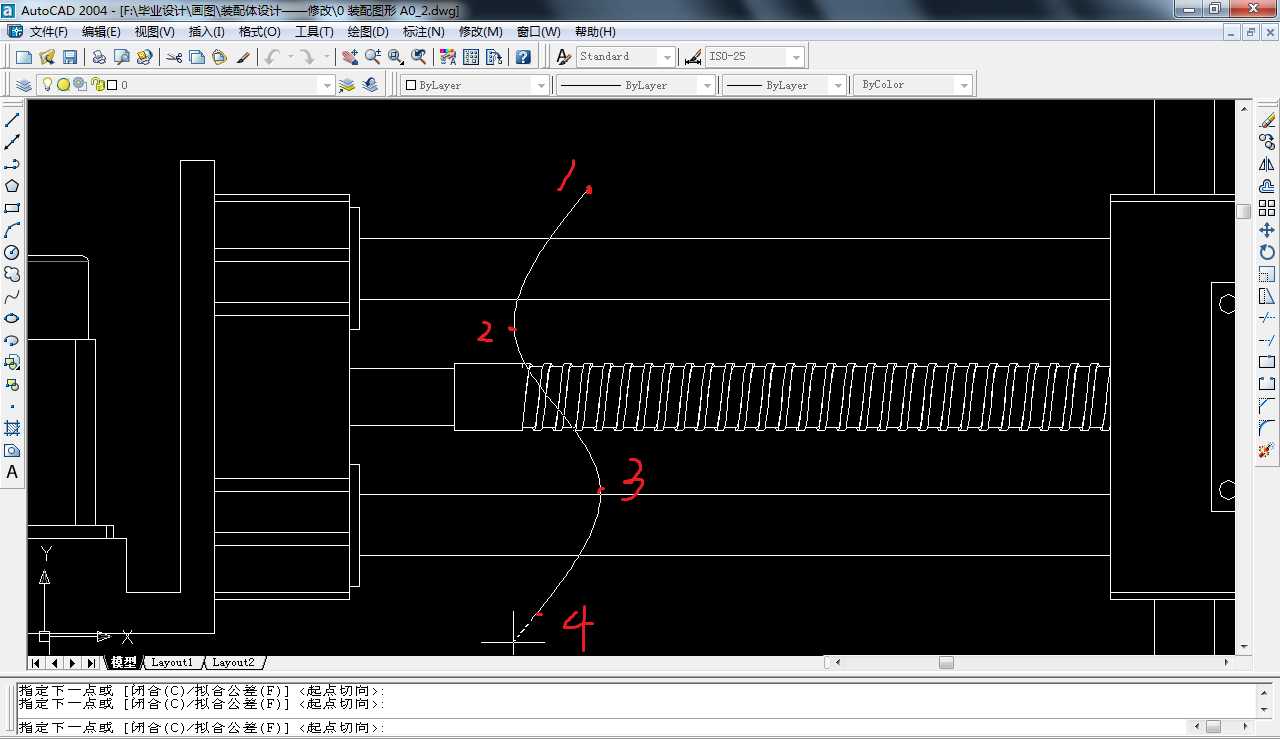This screenshot has width=1280, height=740.
Task: Click the Paste clipboard icon
Action: point(220,57)
